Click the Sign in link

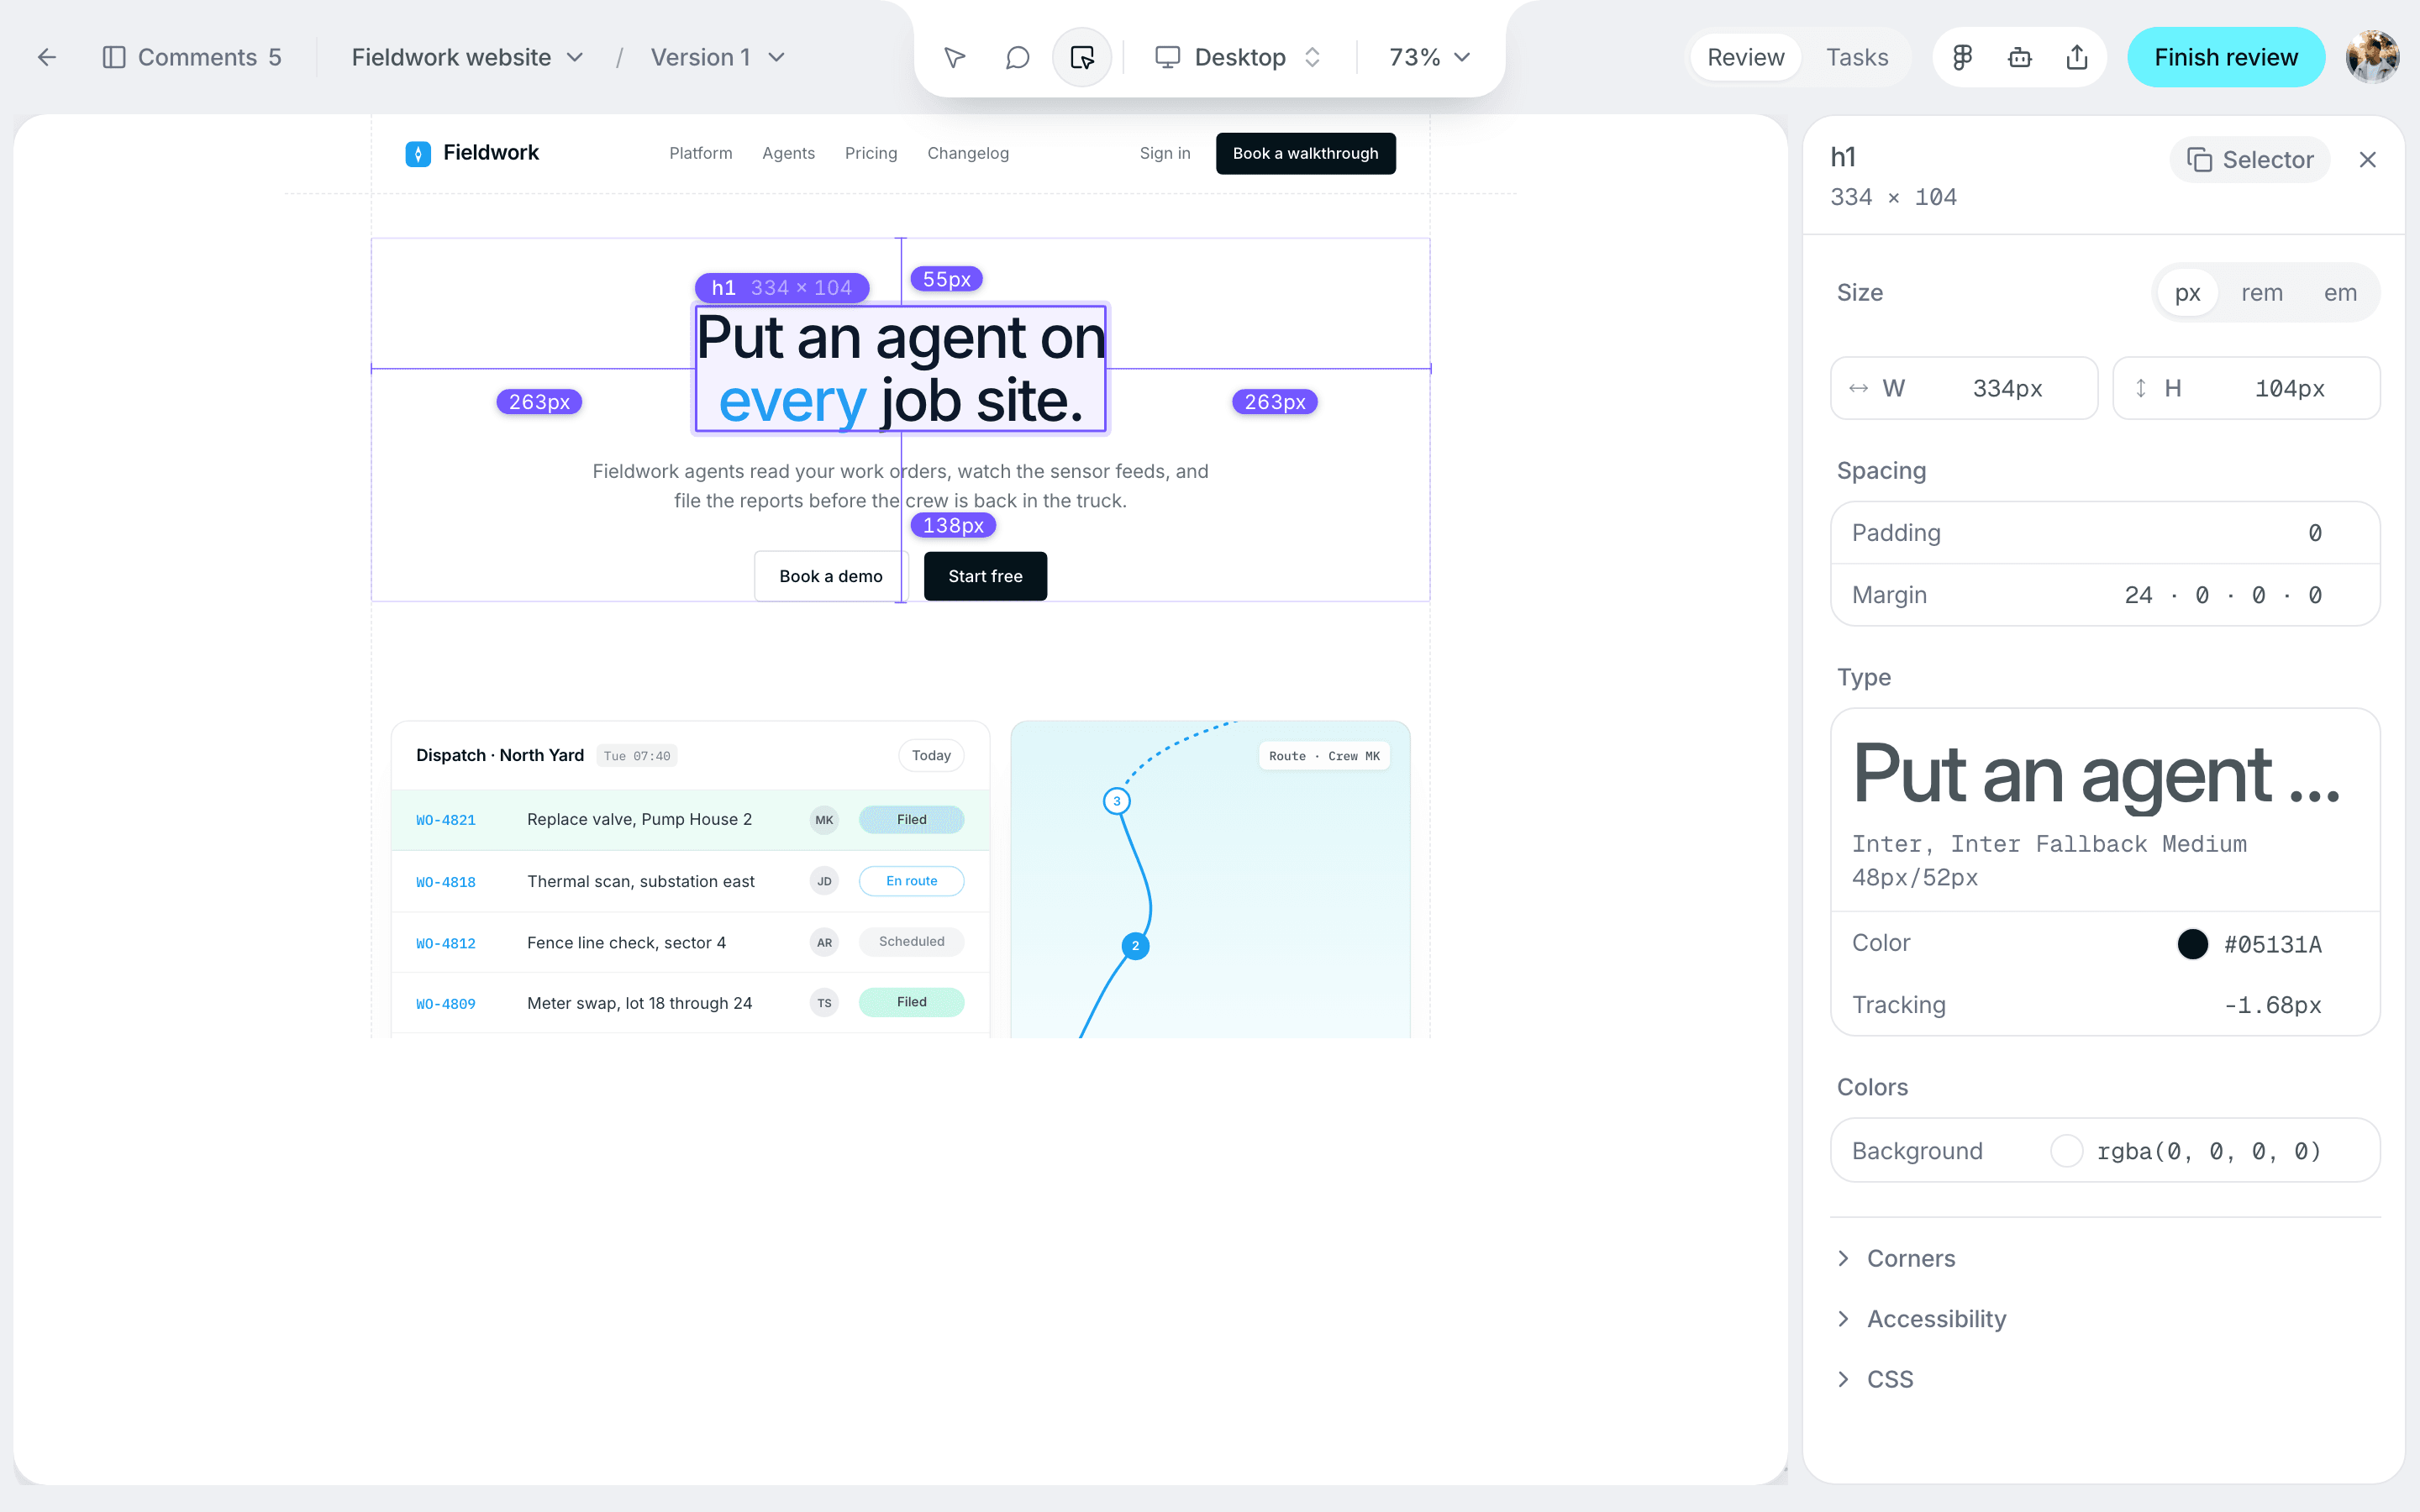pos(1165,153)
